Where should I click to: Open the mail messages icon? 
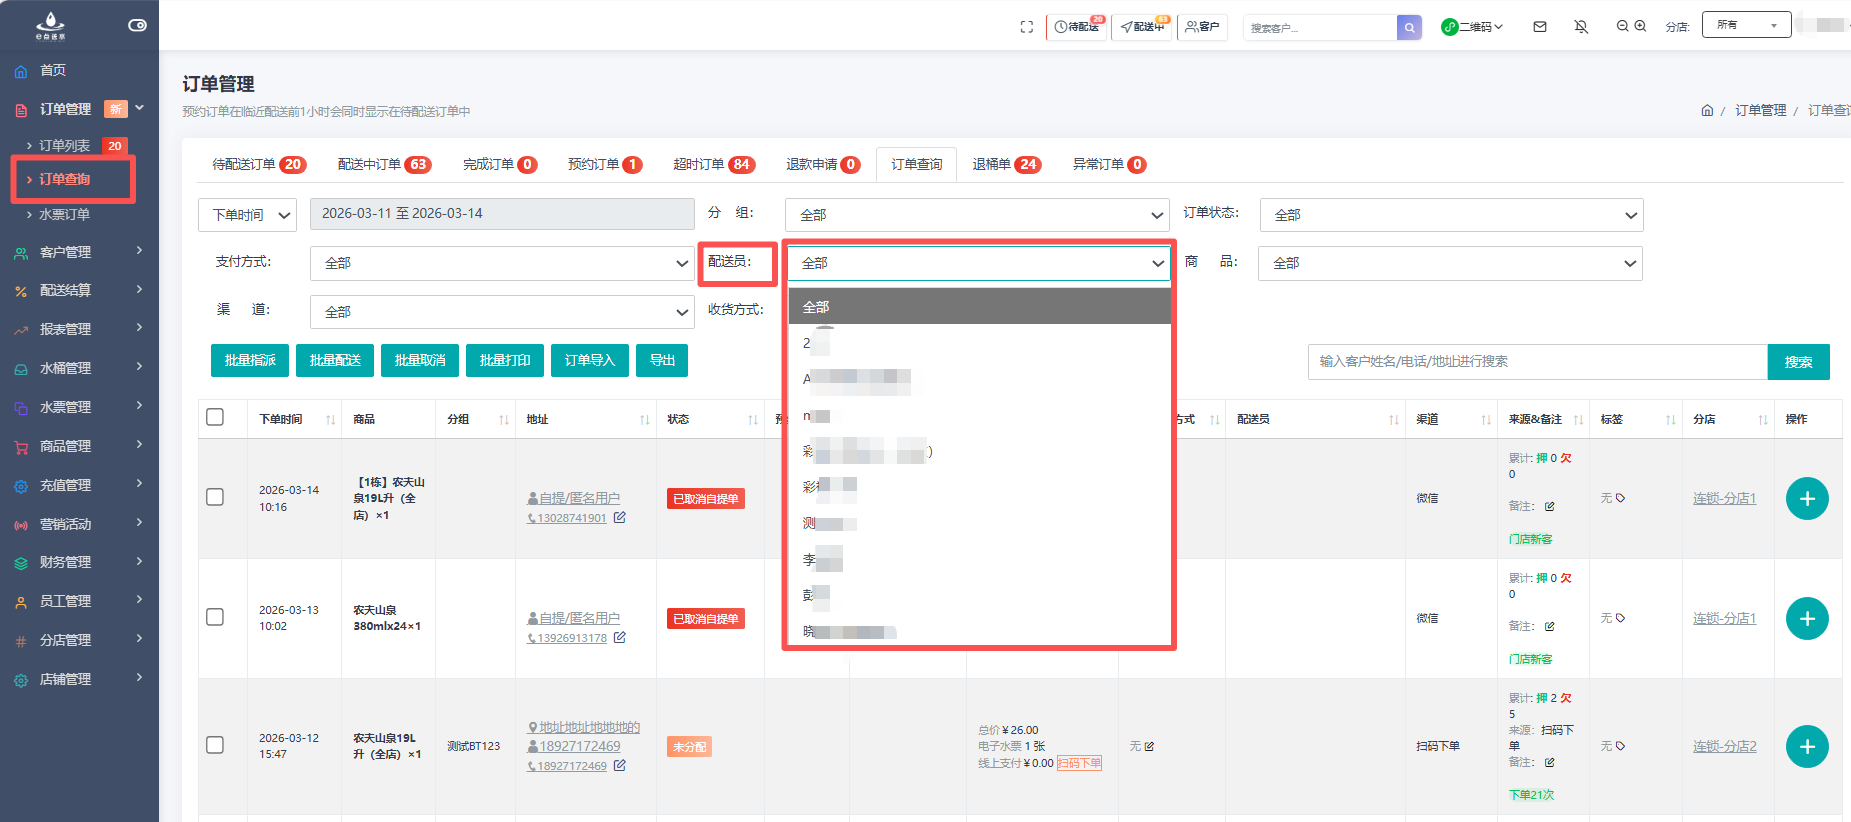pyautogui.click(x=1540, y=27)
